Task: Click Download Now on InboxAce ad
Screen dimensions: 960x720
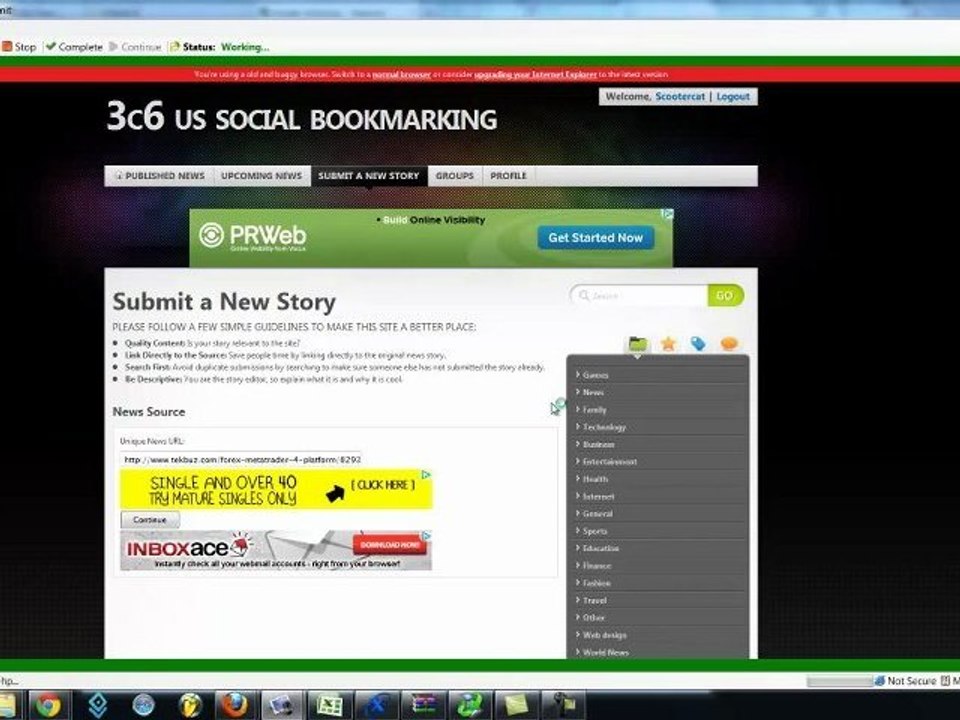Action: 390,544
